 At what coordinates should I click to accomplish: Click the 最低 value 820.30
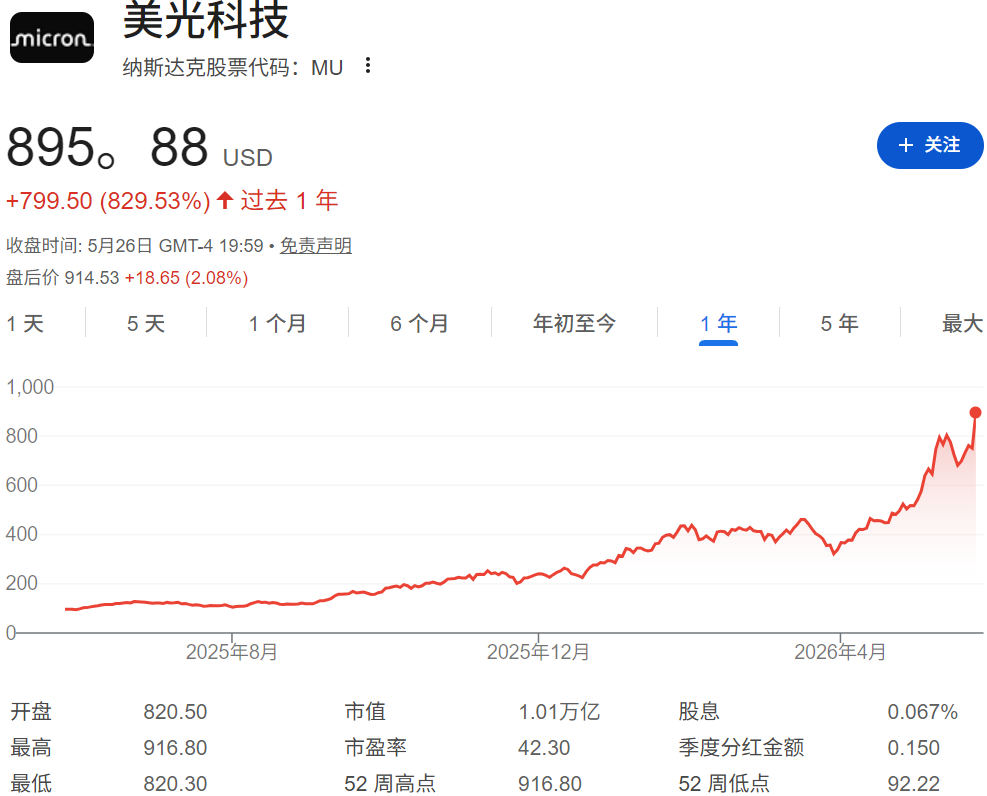[175, 783]
